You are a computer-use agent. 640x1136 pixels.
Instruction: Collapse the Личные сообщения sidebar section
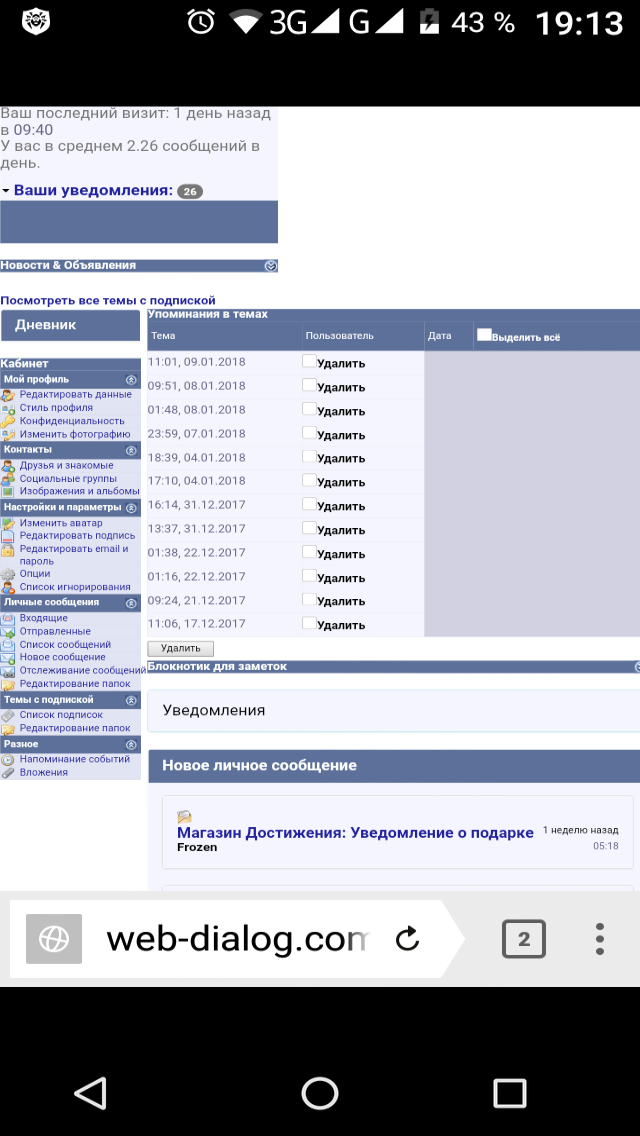(131, 603)
